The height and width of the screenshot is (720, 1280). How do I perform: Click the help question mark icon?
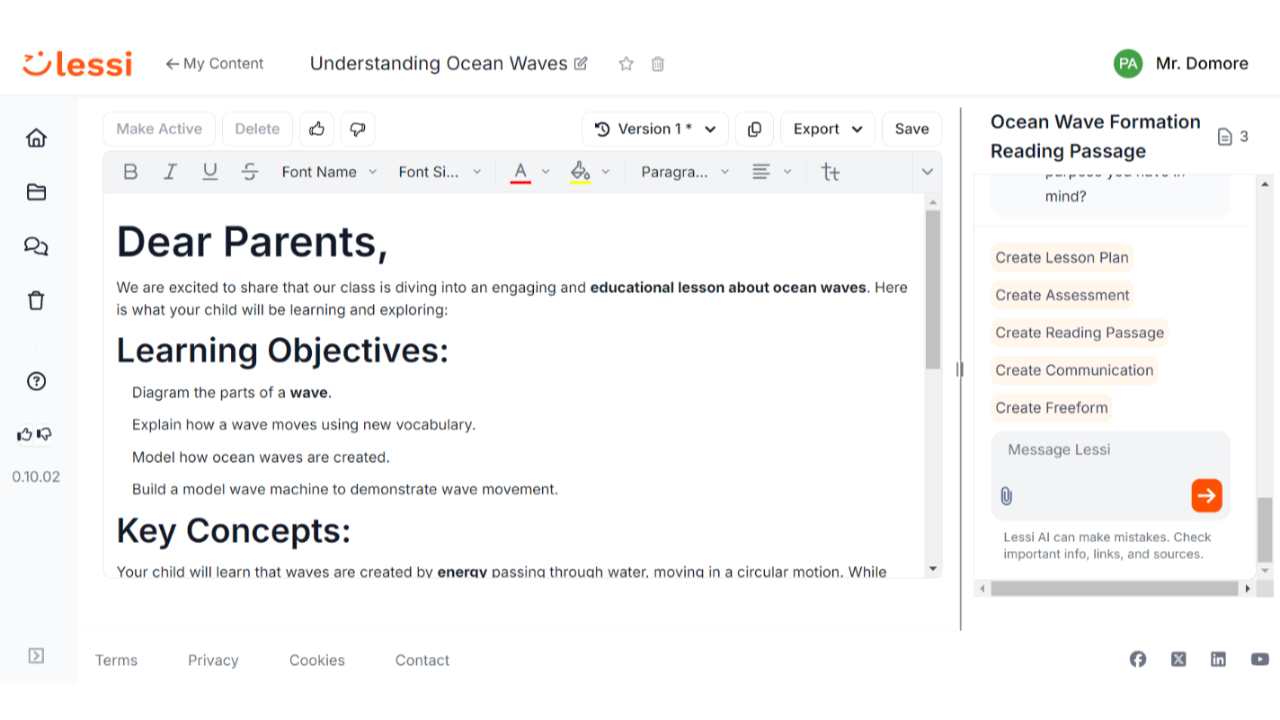point(36,381)
